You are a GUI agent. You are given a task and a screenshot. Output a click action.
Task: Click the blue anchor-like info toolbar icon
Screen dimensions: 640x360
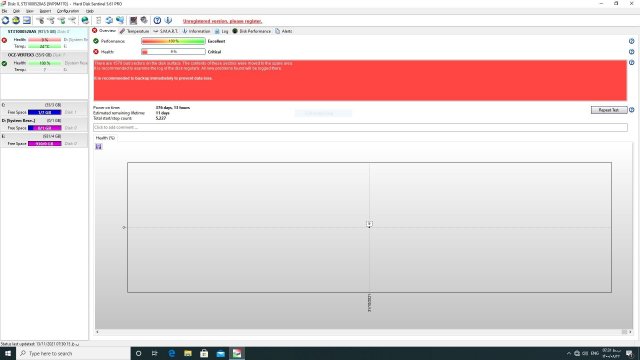coord(168,20)
